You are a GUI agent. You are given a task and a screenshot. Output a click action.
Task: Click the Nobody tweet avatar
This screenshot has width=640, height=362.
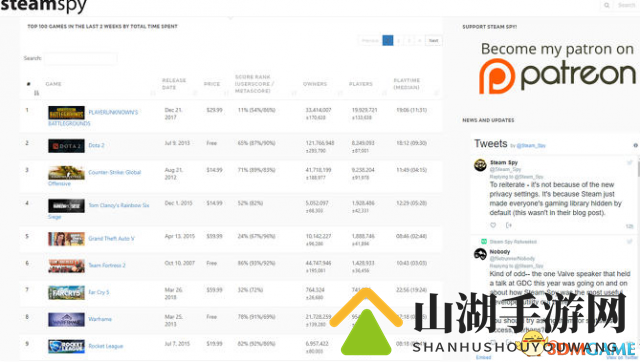(480, 254)
